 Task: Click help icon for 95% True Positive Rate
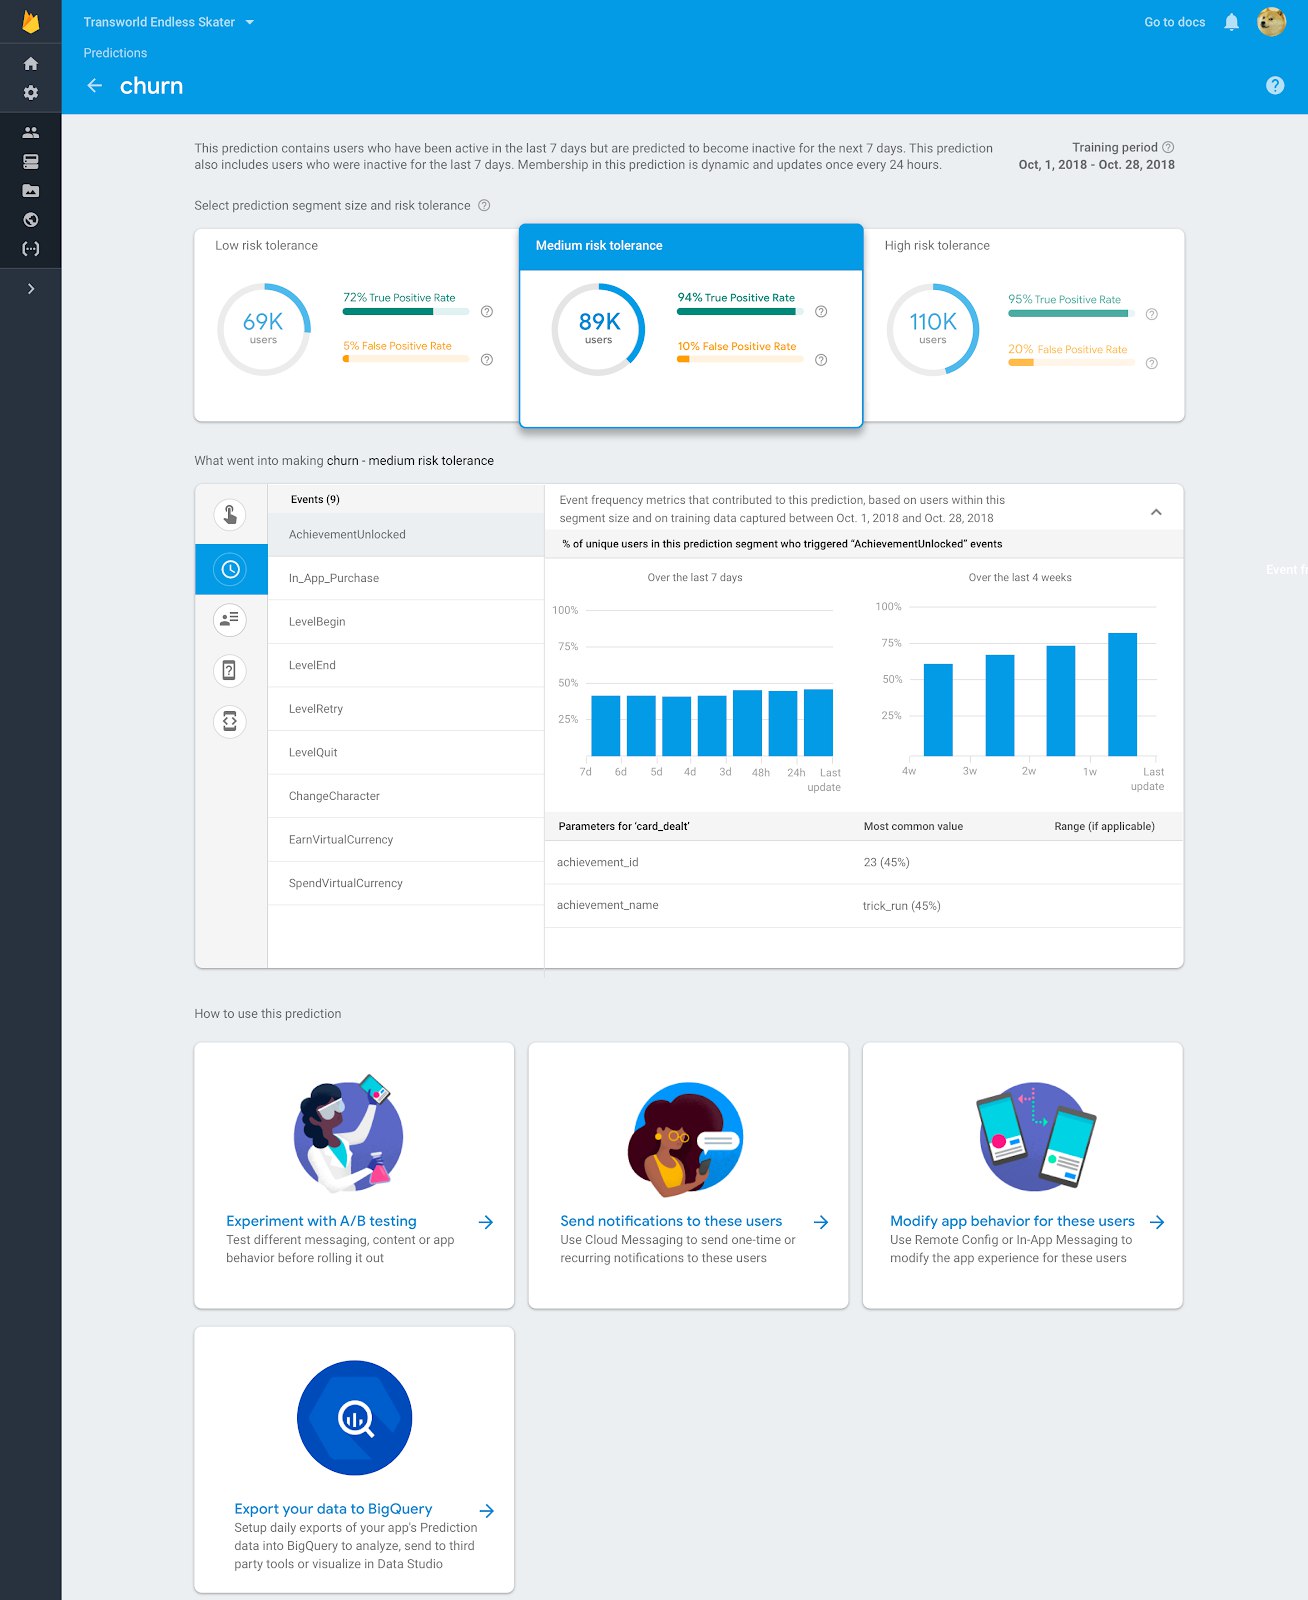[1152, 314]
